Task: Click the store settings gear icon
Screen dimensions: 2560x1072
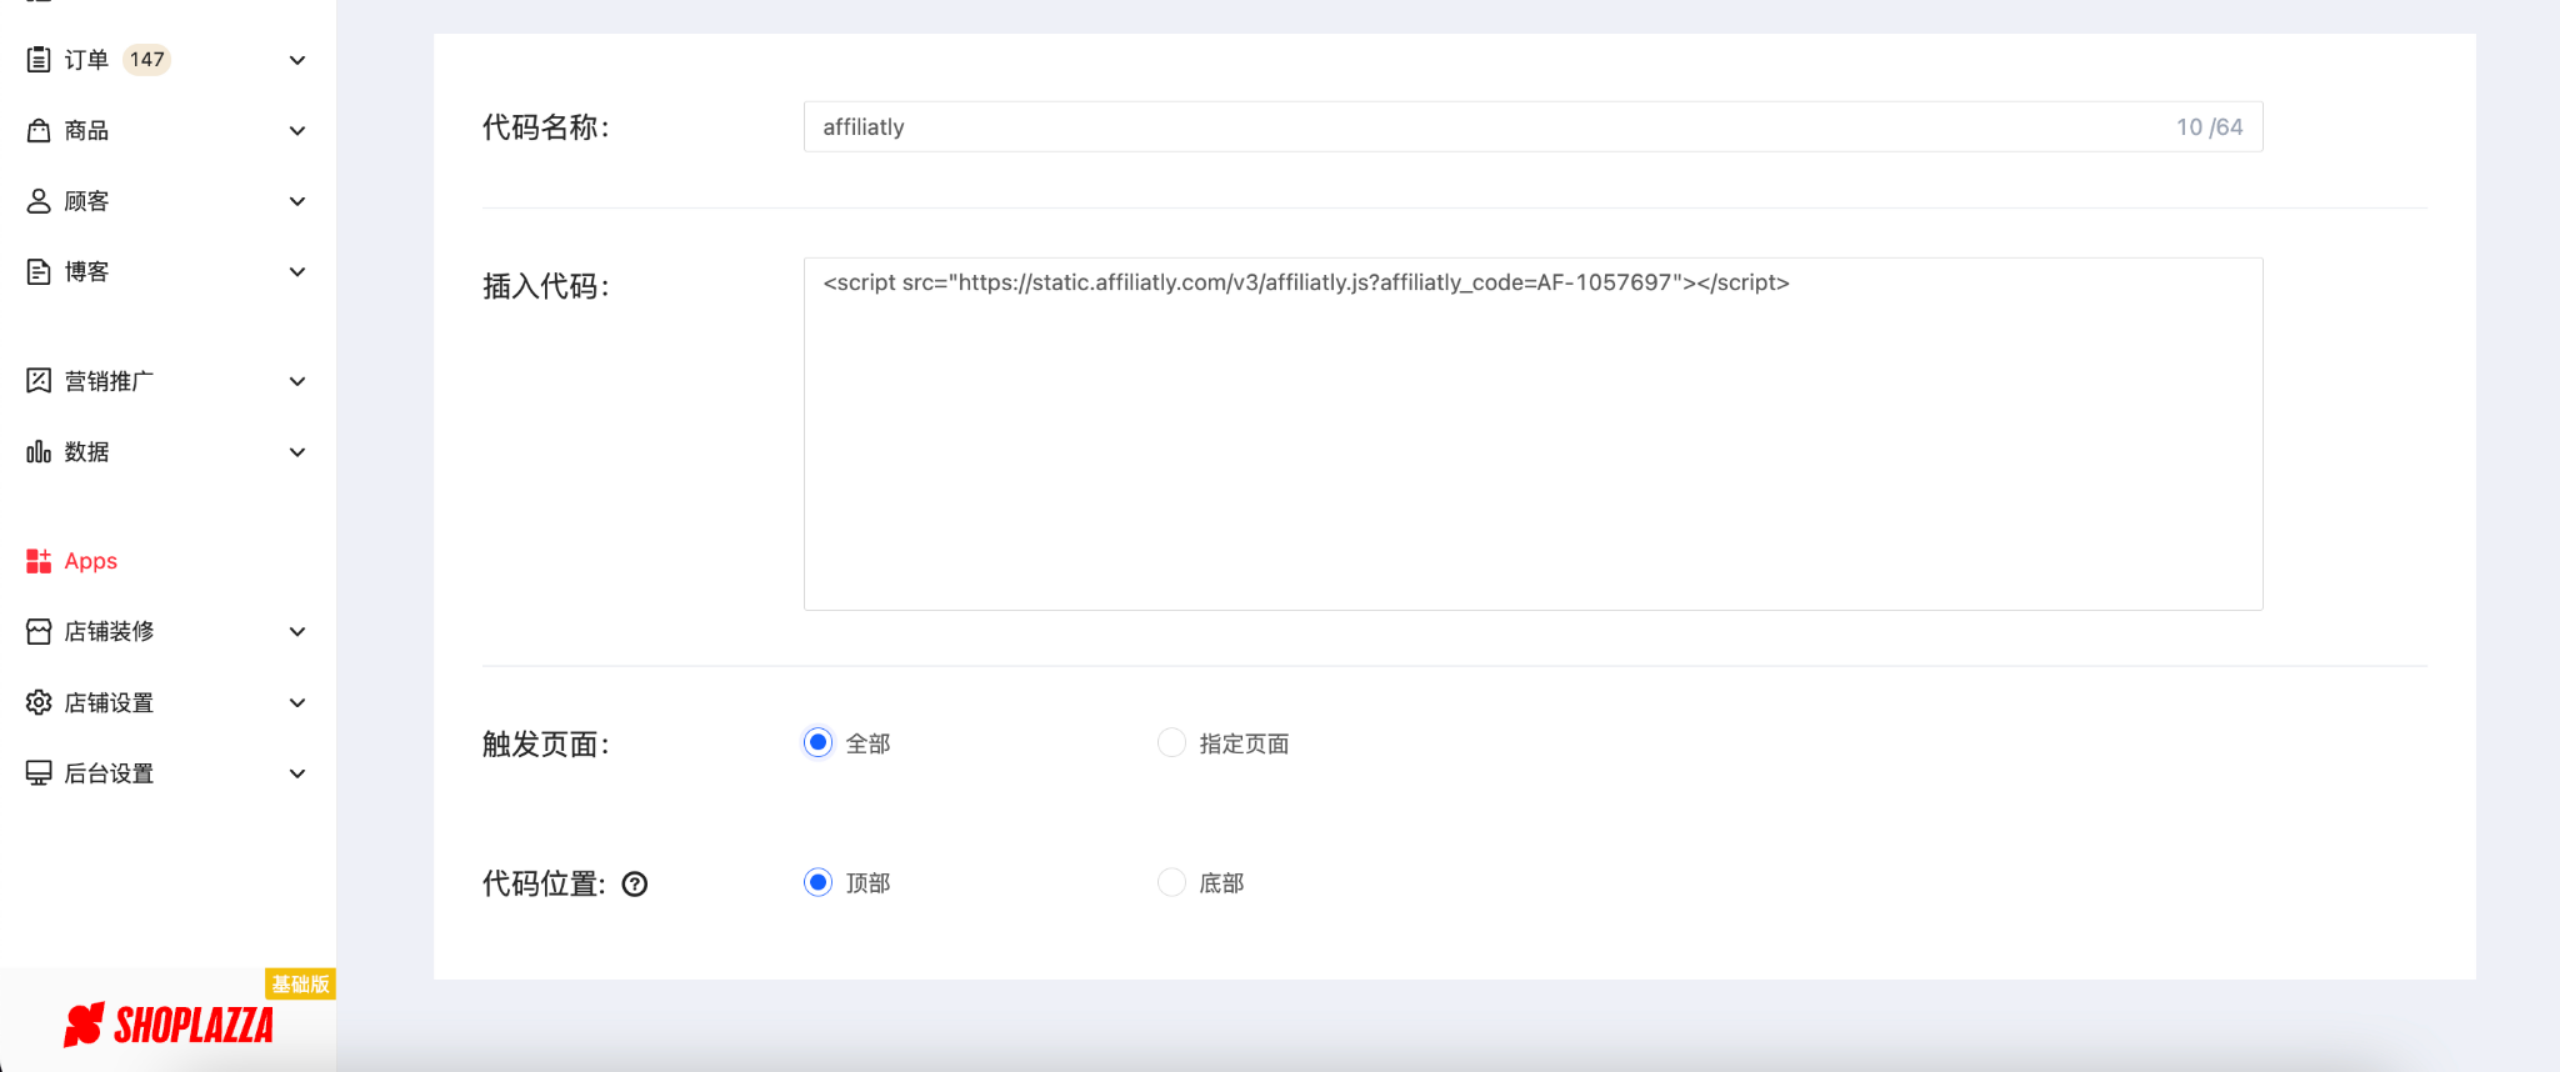Action: click(x=38, y=703)
